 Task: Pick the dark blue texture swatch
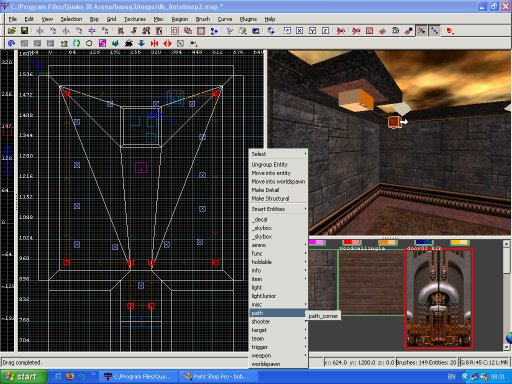423,242
